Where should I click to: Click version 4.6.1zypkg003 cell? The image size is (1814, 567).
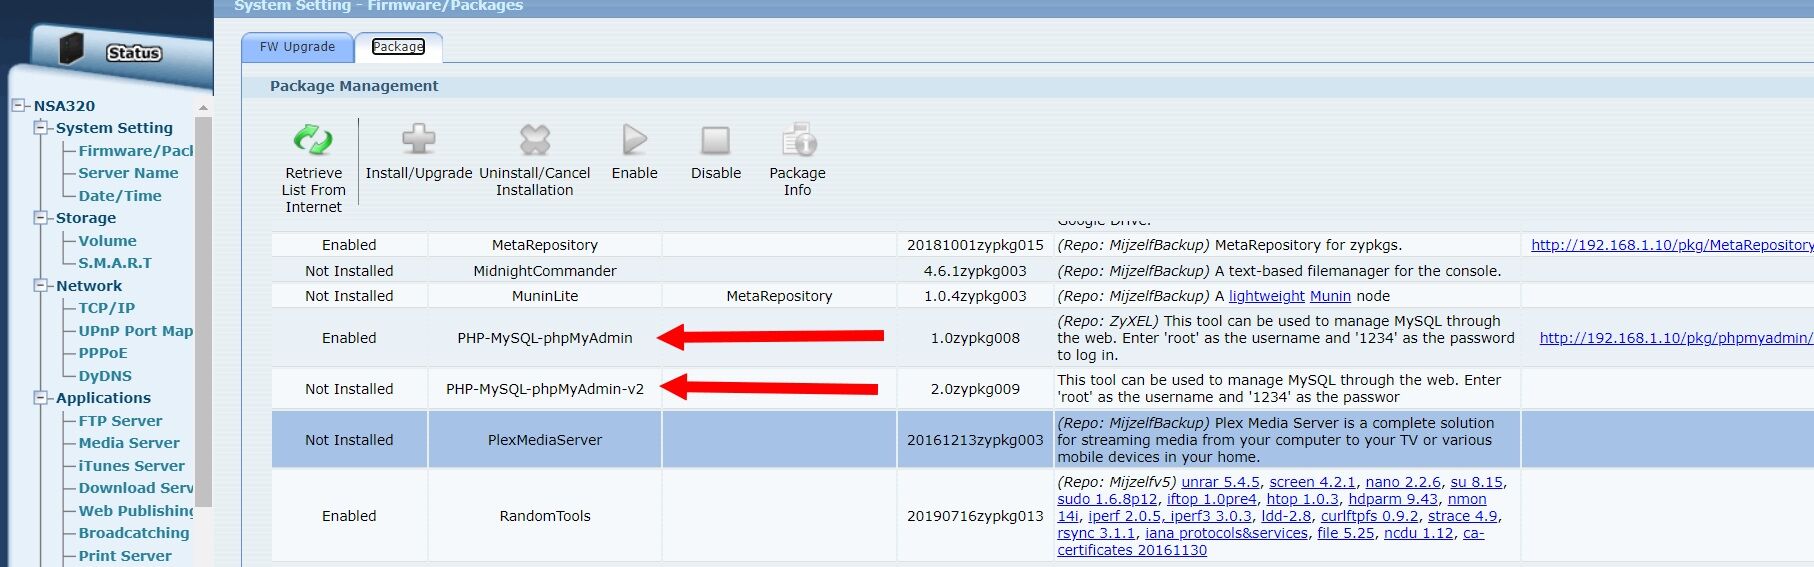(x=975, y=270)
